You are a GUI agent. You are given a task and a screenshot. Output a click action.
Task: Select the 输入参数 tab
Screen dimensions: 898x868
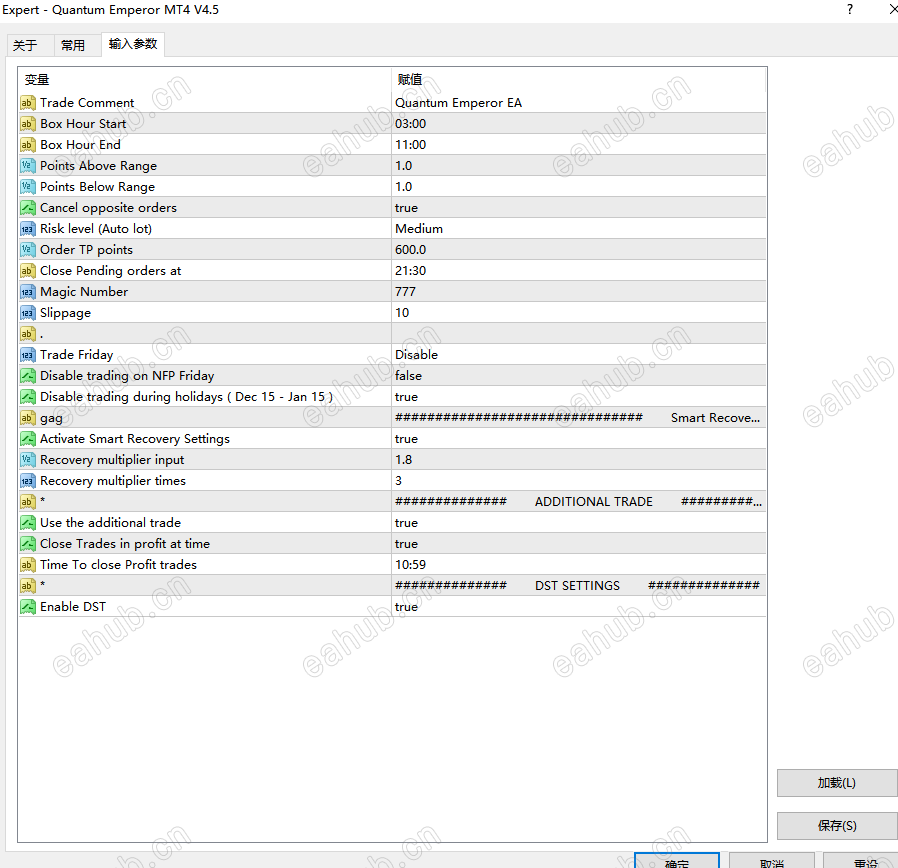[x=133, y=44]
